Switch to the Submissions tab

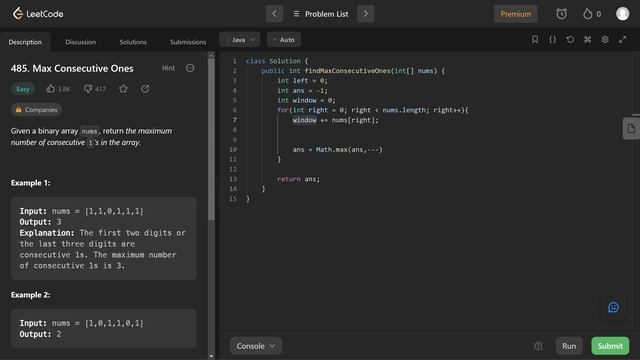[188, 42]
